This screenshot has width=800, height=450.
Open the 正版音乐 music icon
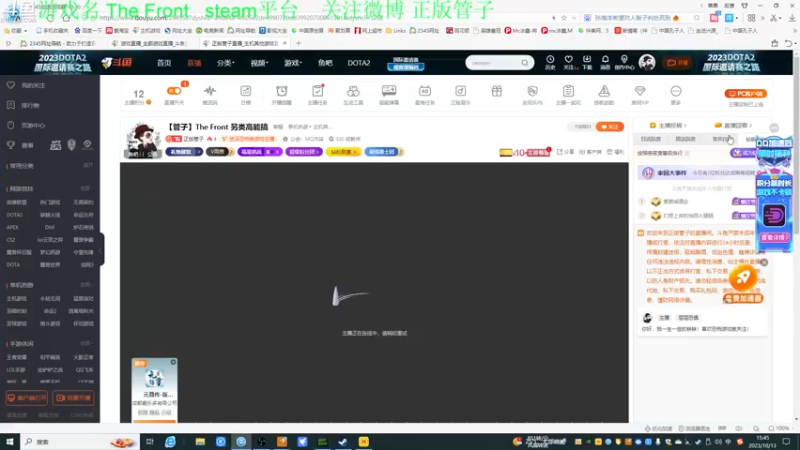pyautogui.click(x=460, y=94)
